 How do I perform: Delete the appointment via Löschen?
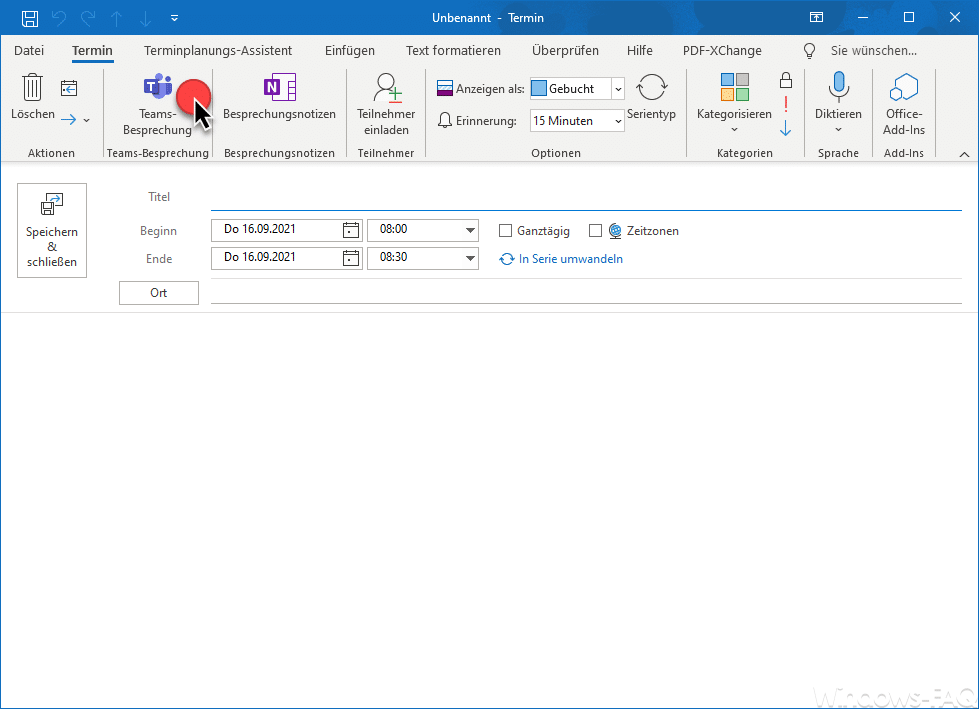coord(32,97)
